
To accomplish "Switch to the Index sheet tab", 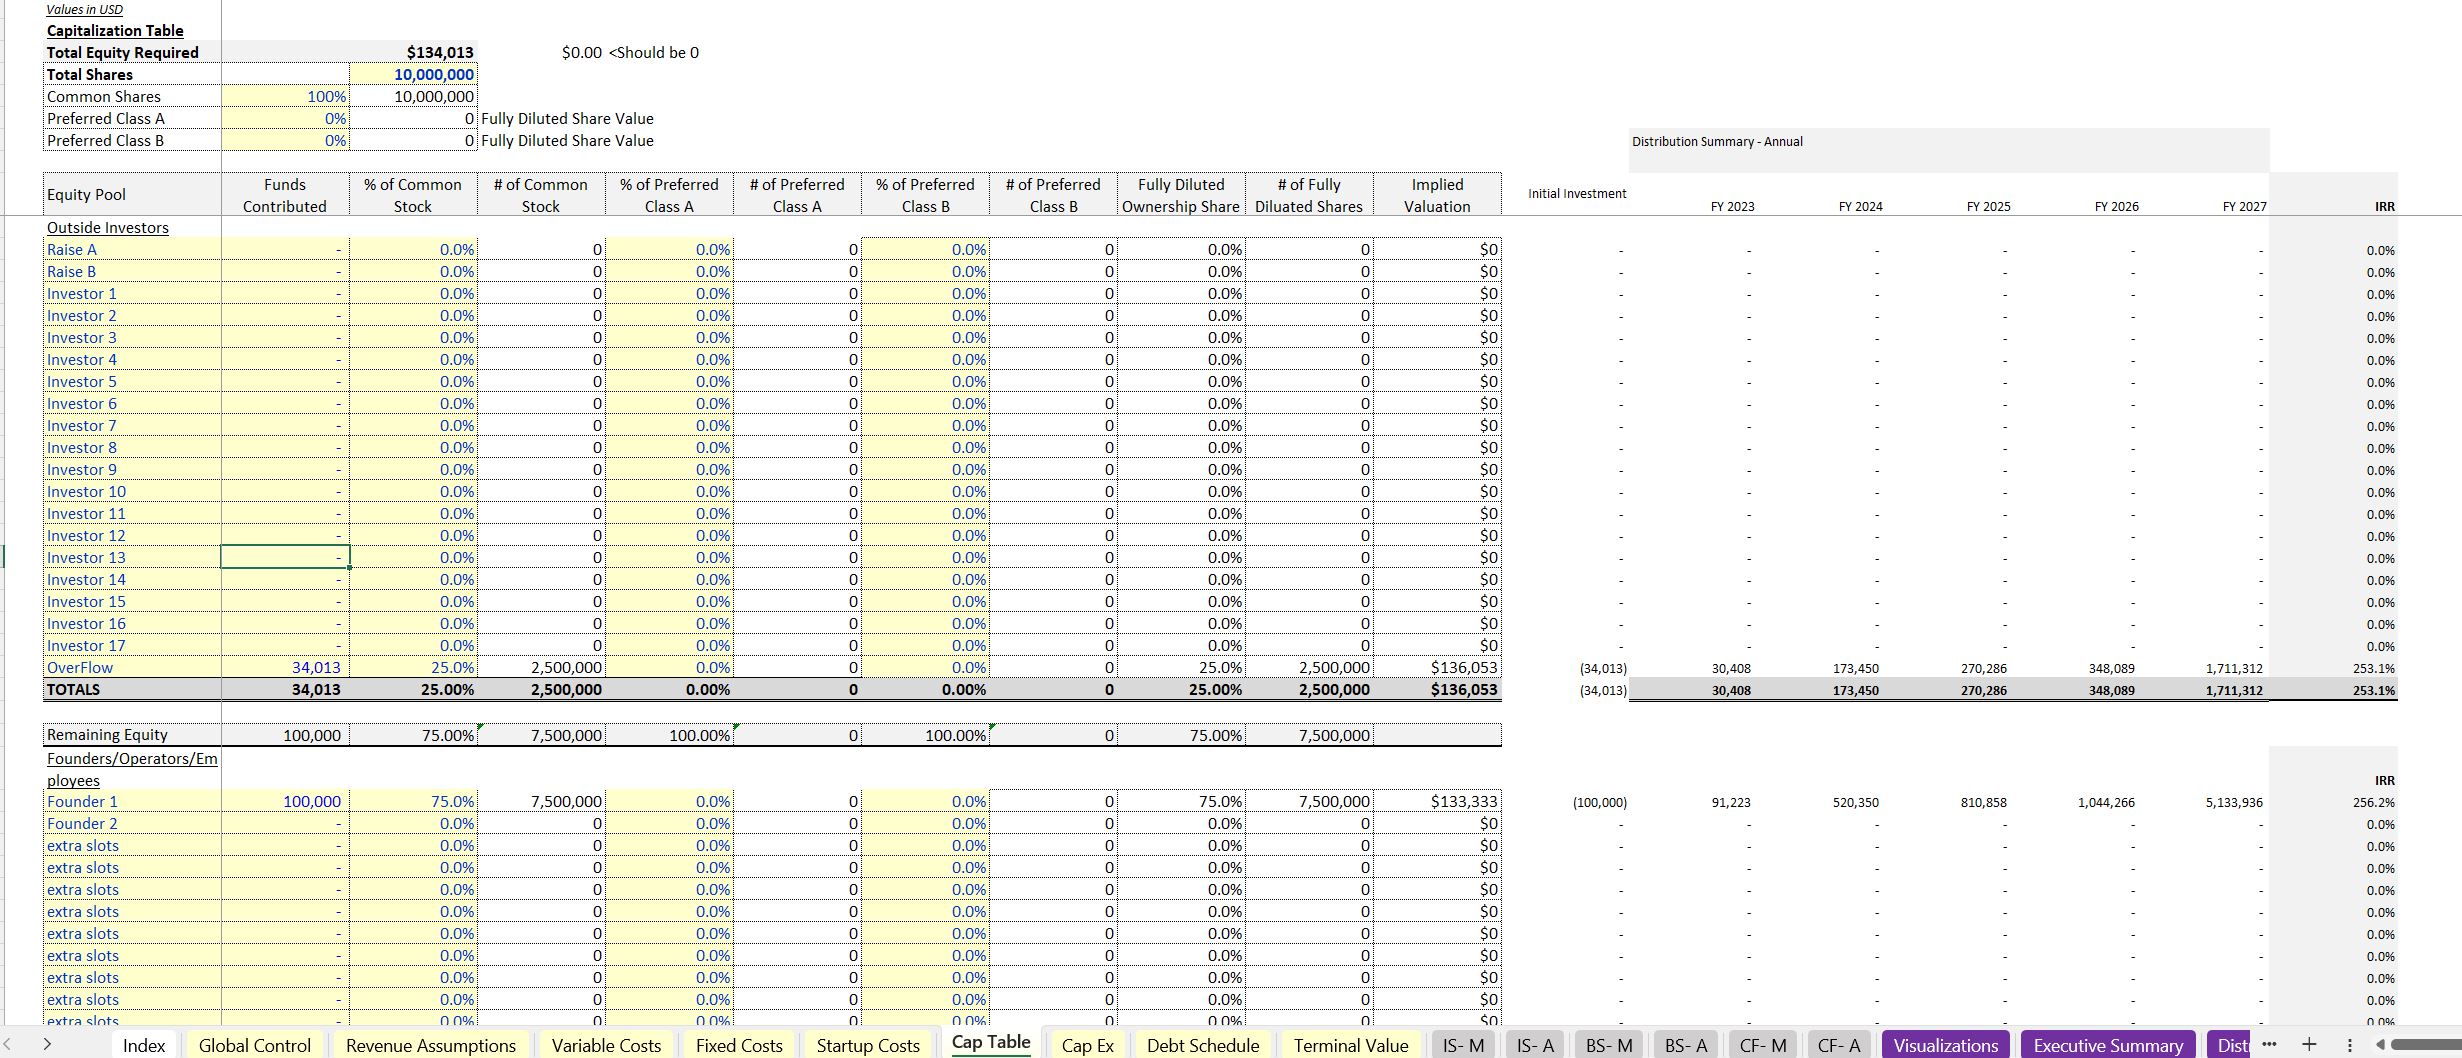I will 143,1045.
